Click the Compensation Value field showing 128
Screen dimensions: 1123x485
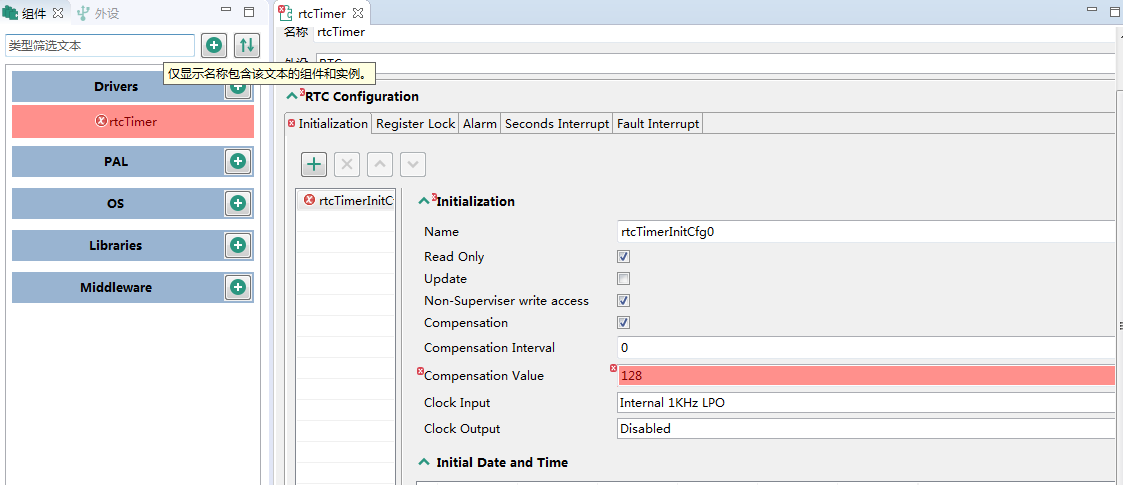coord(866,375)
